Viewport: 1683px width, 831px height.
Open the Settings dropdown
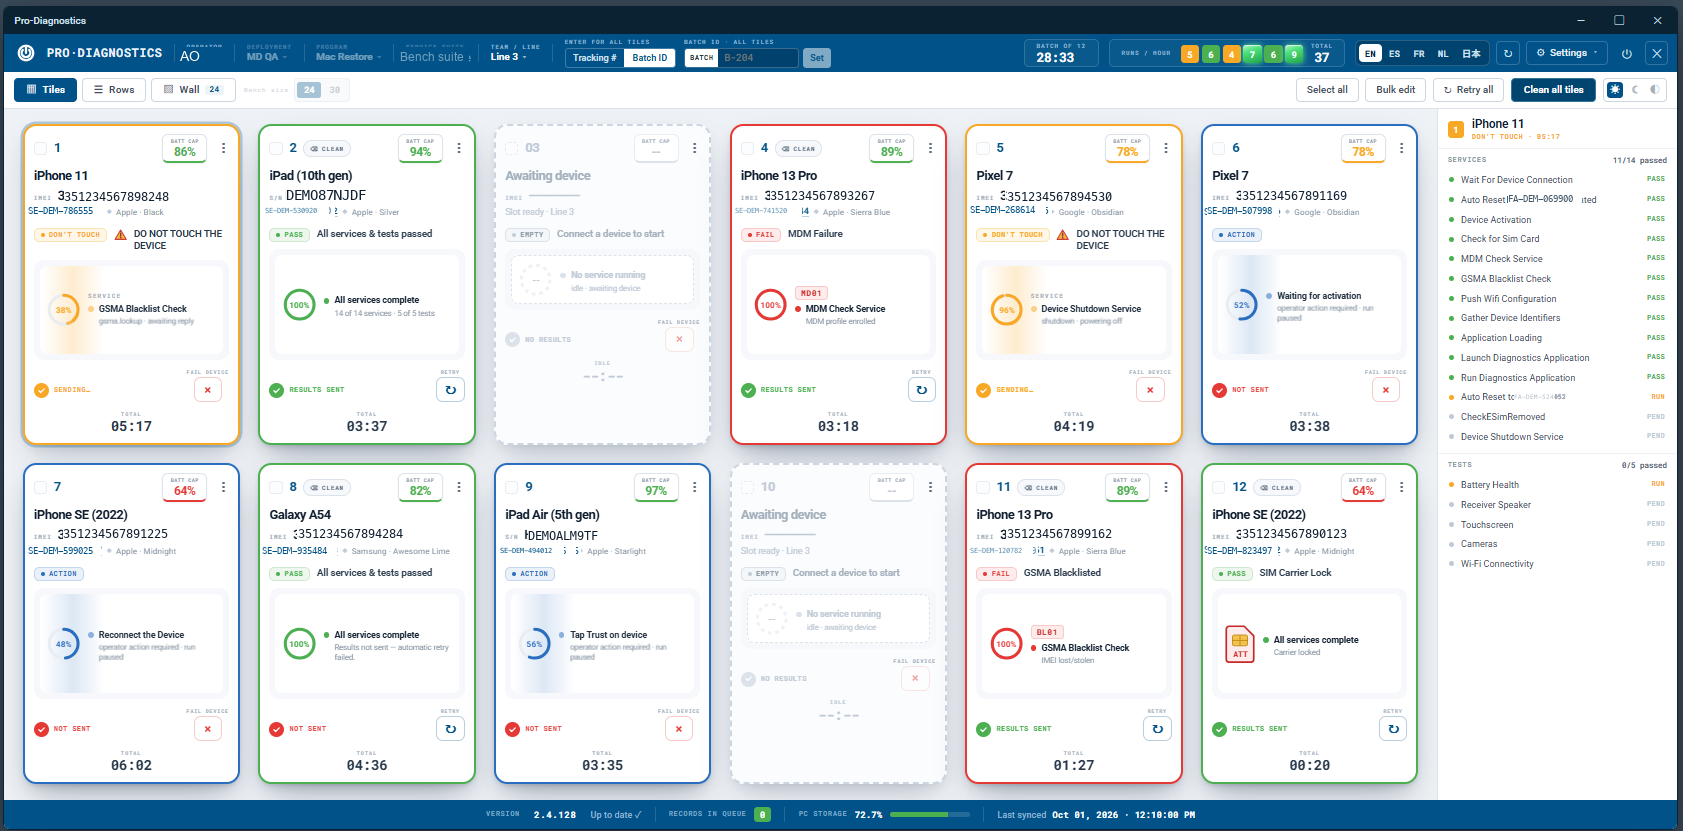point(1567,53)
